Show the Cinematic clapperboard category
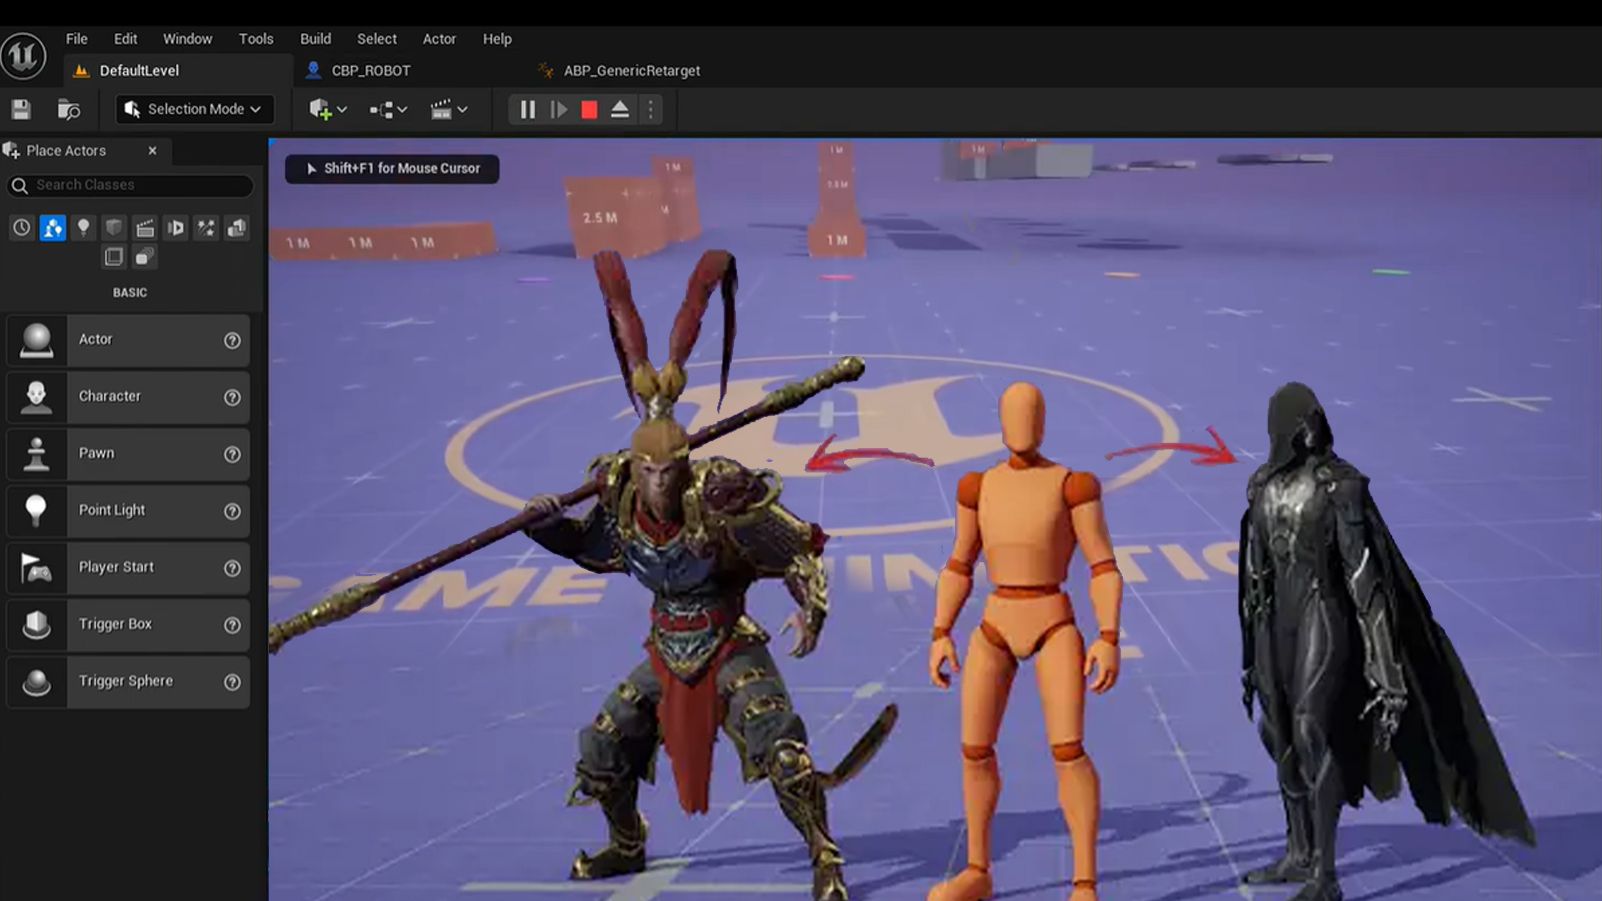The width and height of the screenshot is (1602, 901). pos(145,228)
